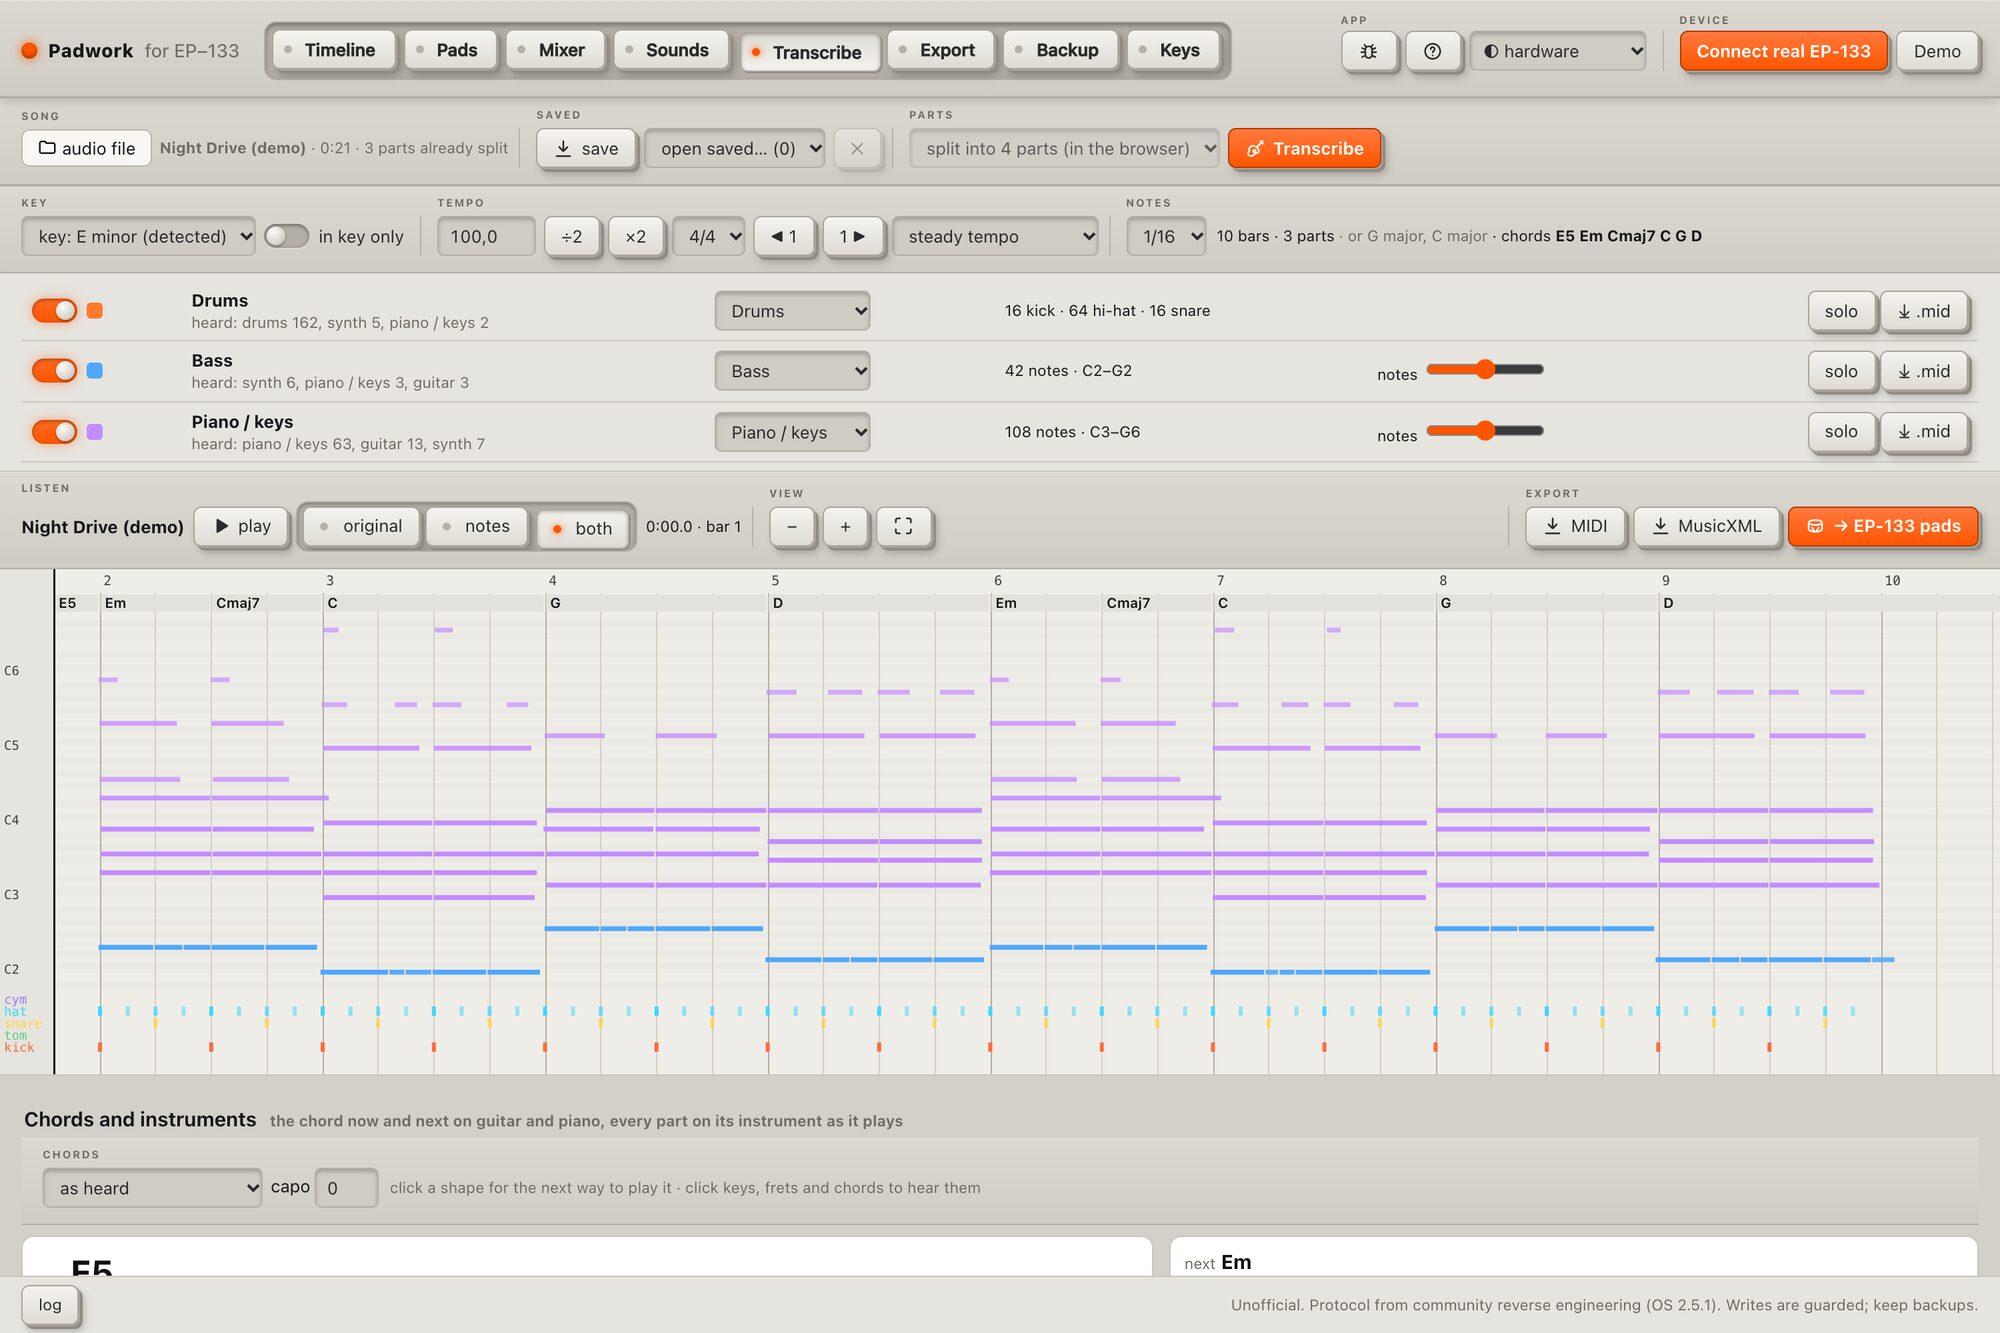2000x1333 pixels.
Task: Zoom in with the plus view button
Action: click(x=846, y=526)
